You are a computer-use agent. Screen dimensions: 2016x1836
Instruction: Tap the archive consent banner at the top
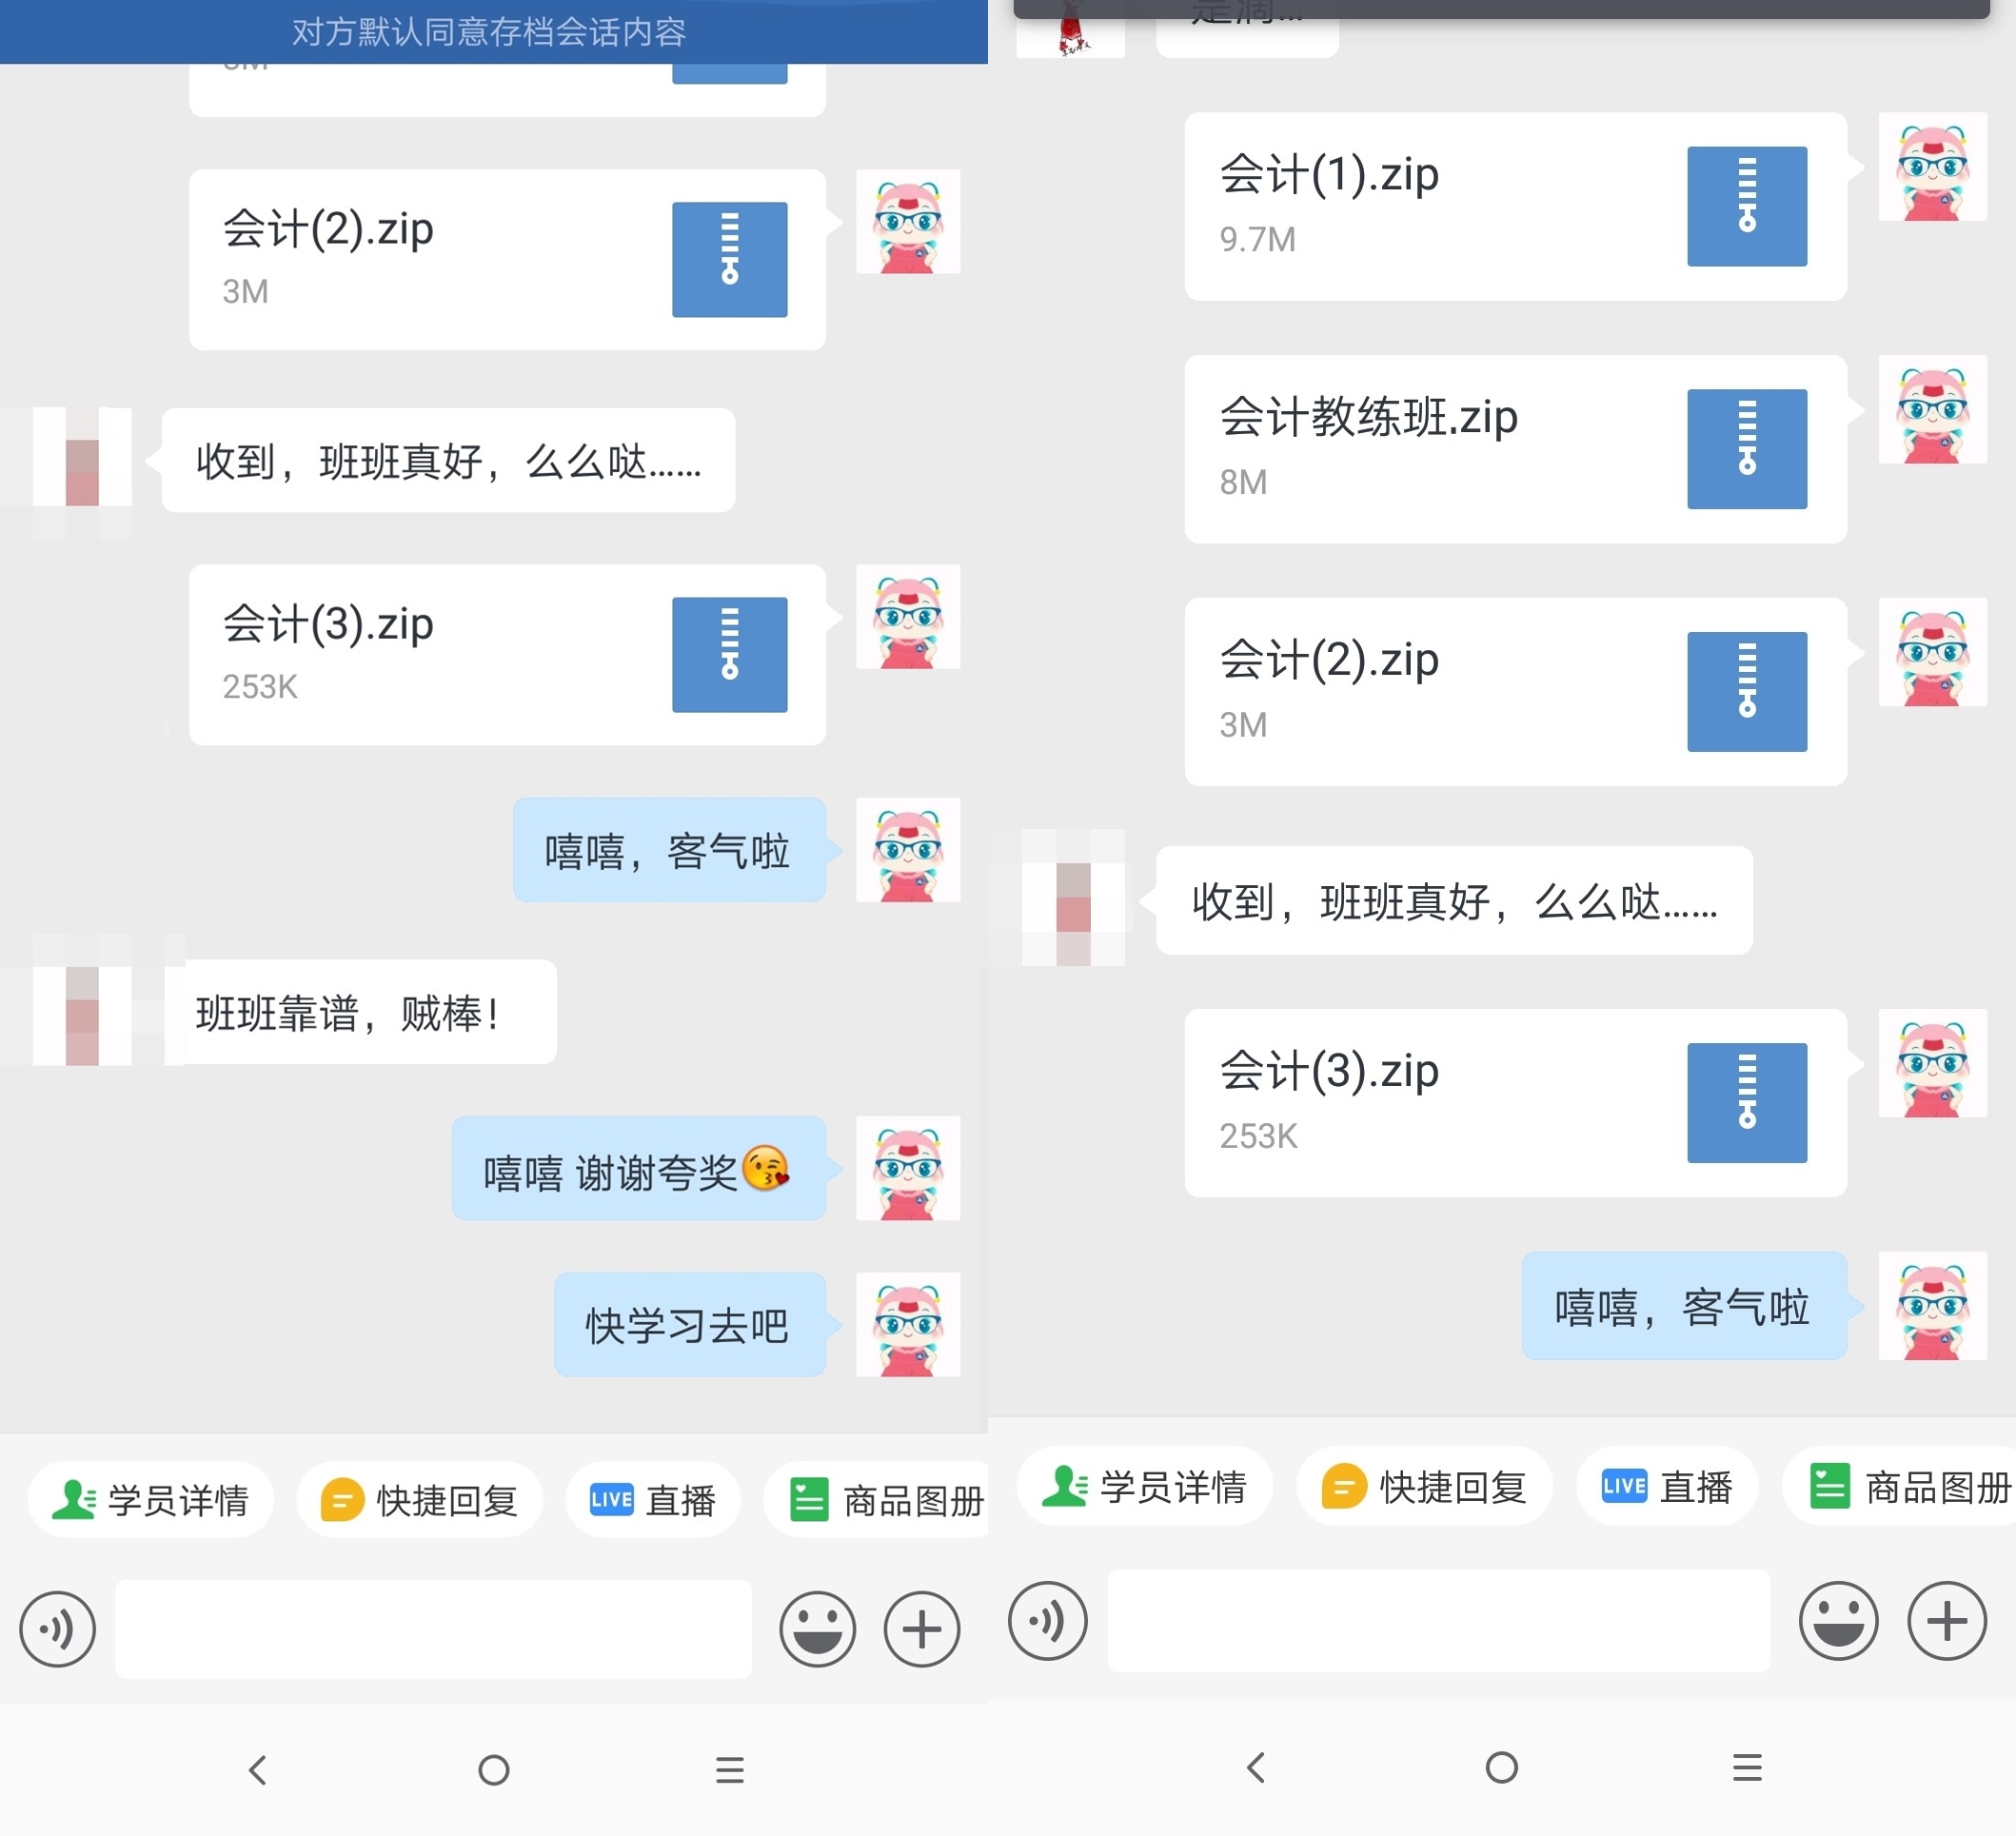(490, 32)
